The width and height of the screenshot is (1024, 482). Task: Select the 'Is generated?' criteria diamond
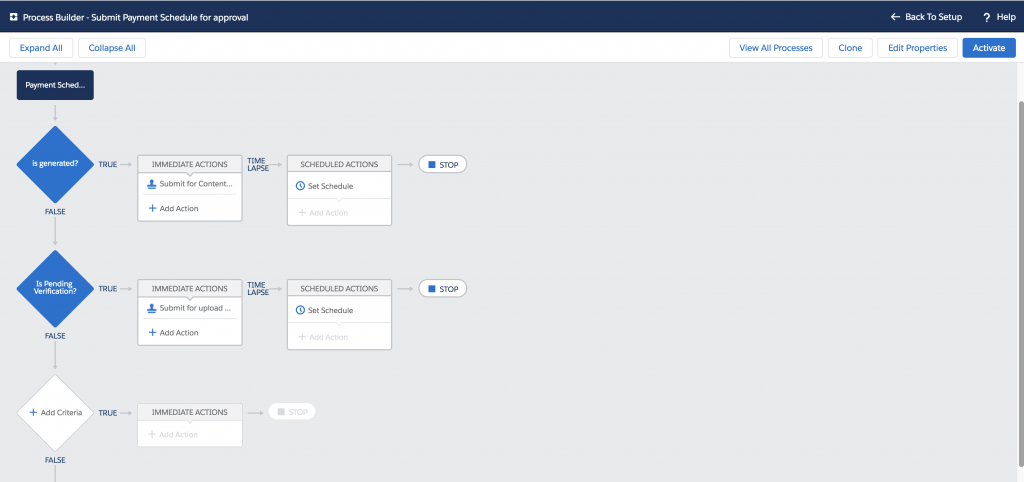click(x=55, y=164)
